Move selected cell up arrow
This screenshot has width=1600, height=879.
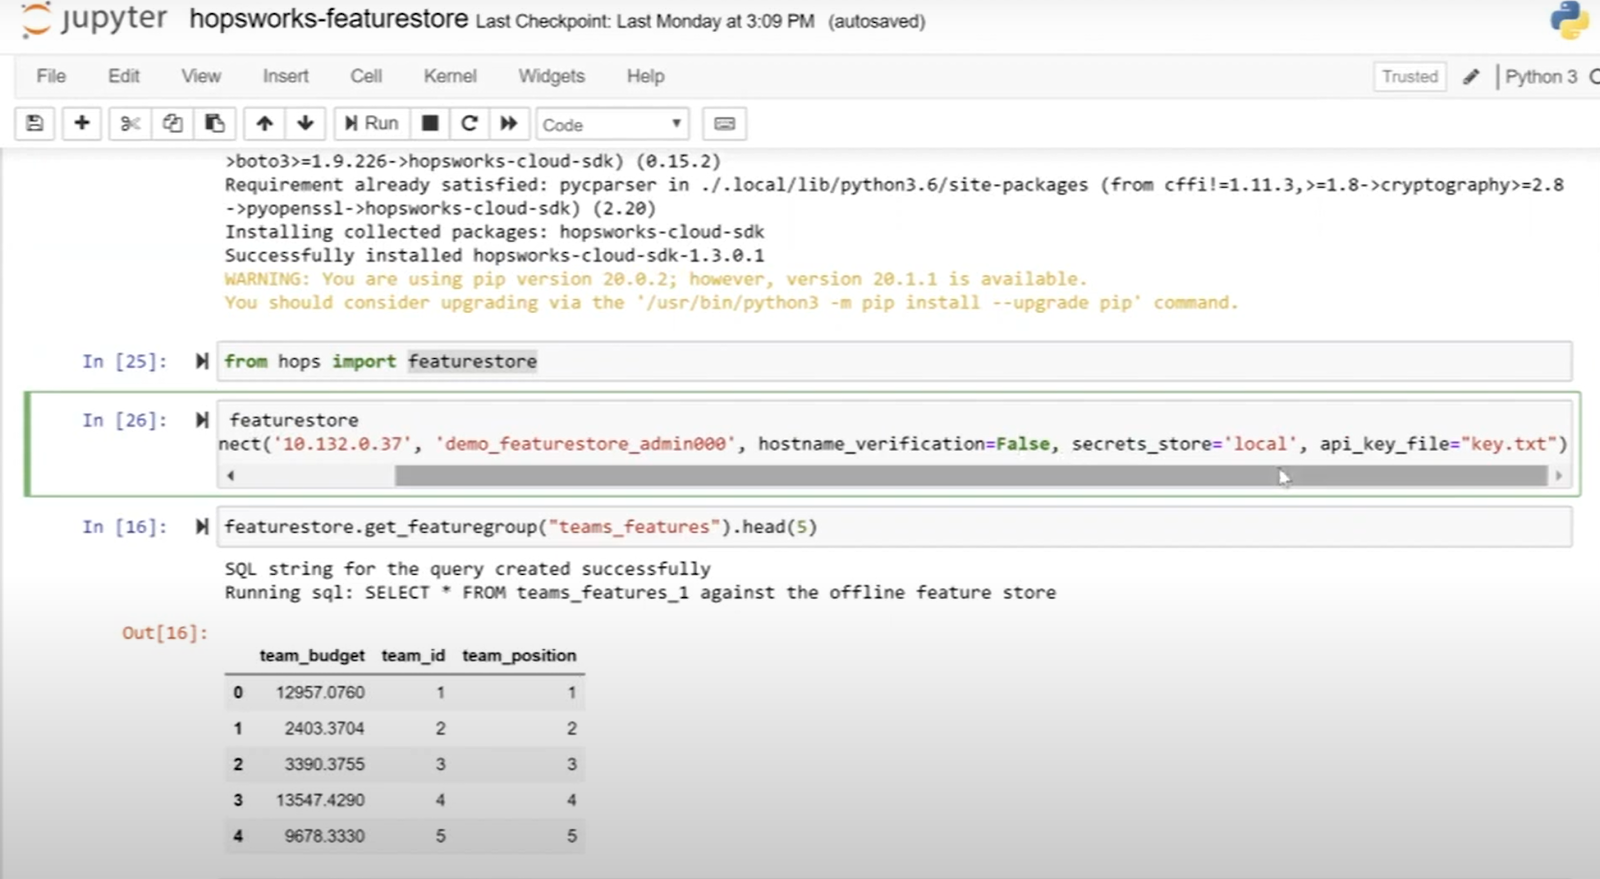tap(264, 123)
